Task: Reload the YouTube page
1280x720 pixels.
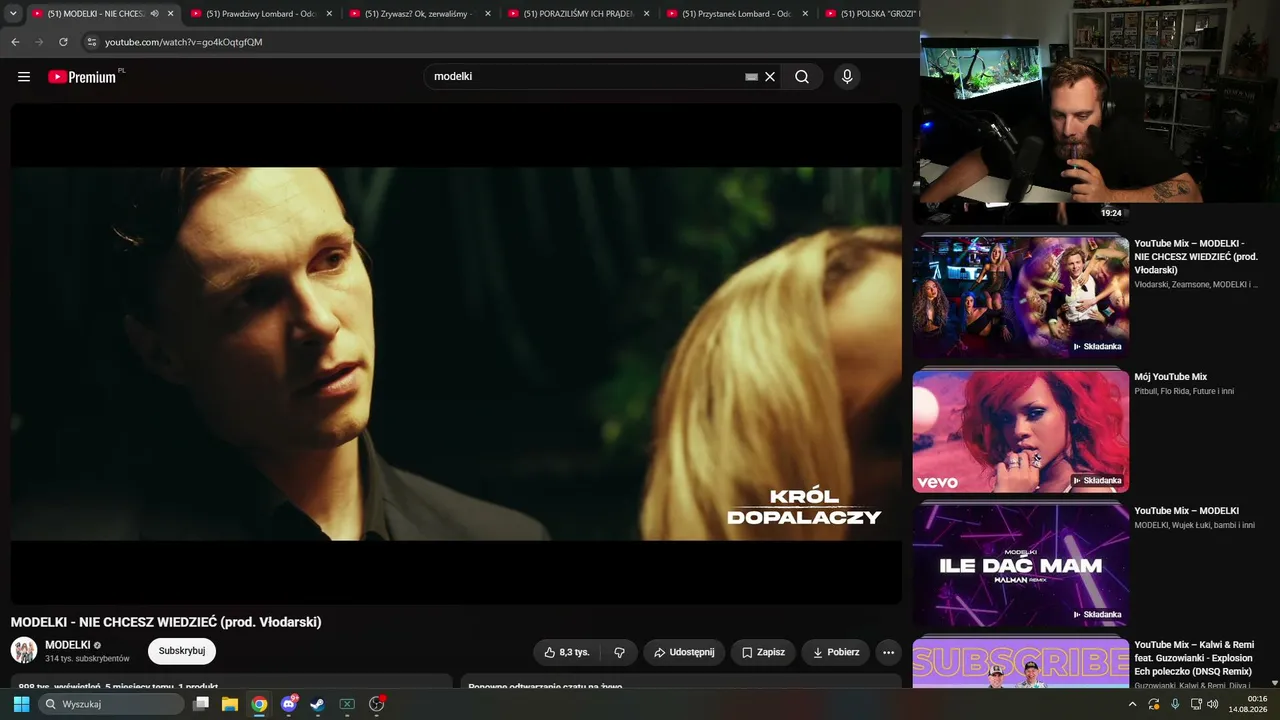Action: pos(63,42)
